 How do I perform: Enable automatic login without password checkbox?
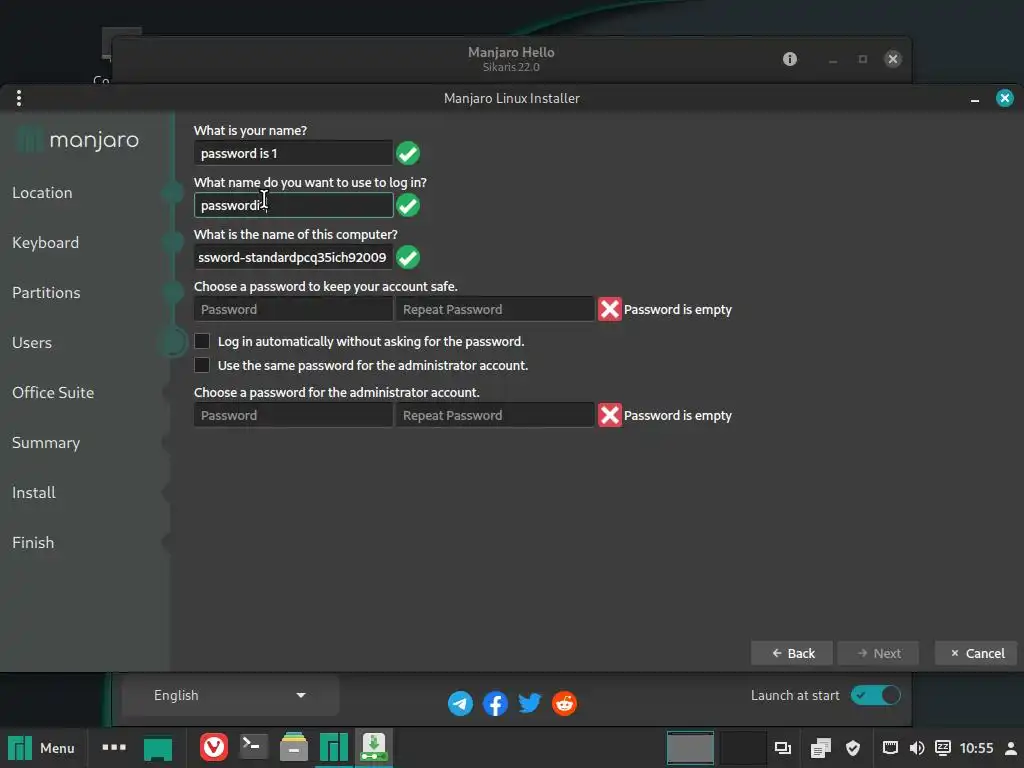[202, 341]
